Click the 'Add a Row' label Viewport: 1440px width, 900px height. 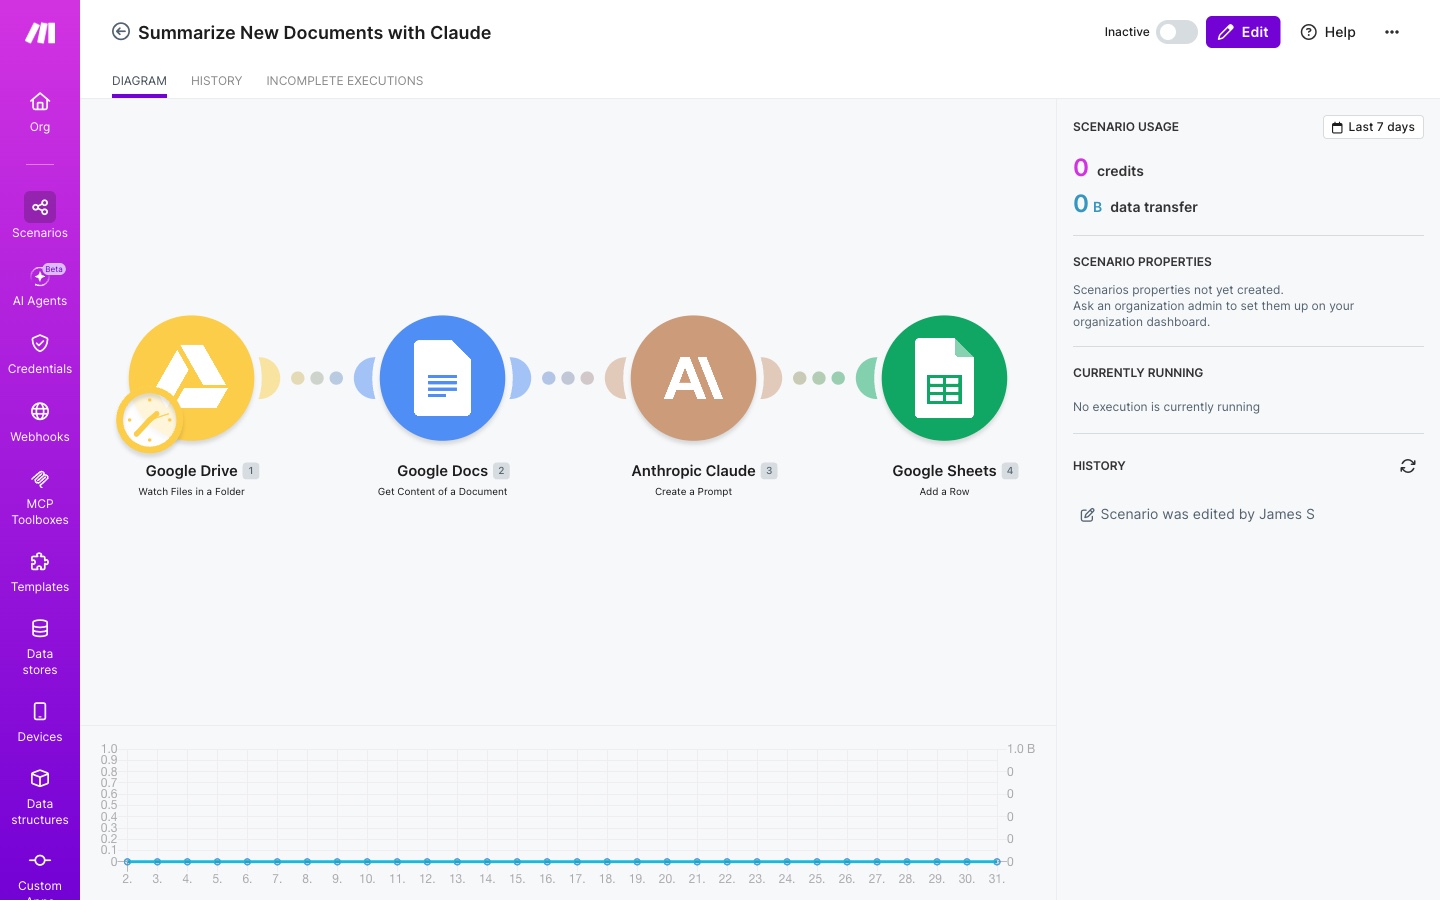click(x=944, y=491)
